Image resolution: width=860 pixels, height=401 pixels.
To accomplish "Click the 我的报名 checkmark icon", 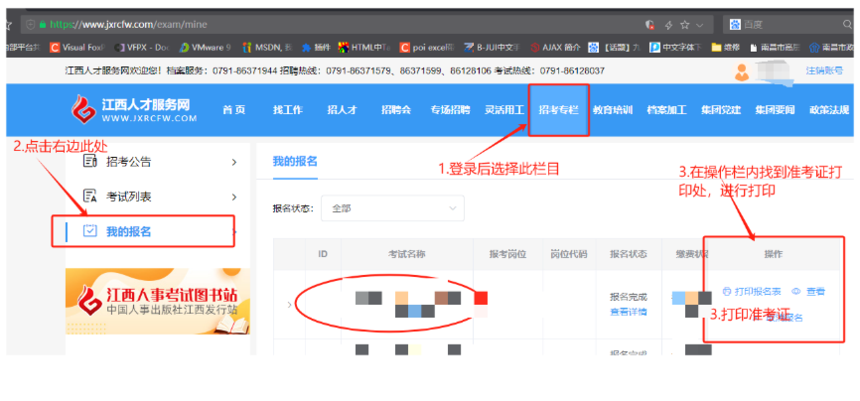I will pyautogui.click(x=90, y=232).
